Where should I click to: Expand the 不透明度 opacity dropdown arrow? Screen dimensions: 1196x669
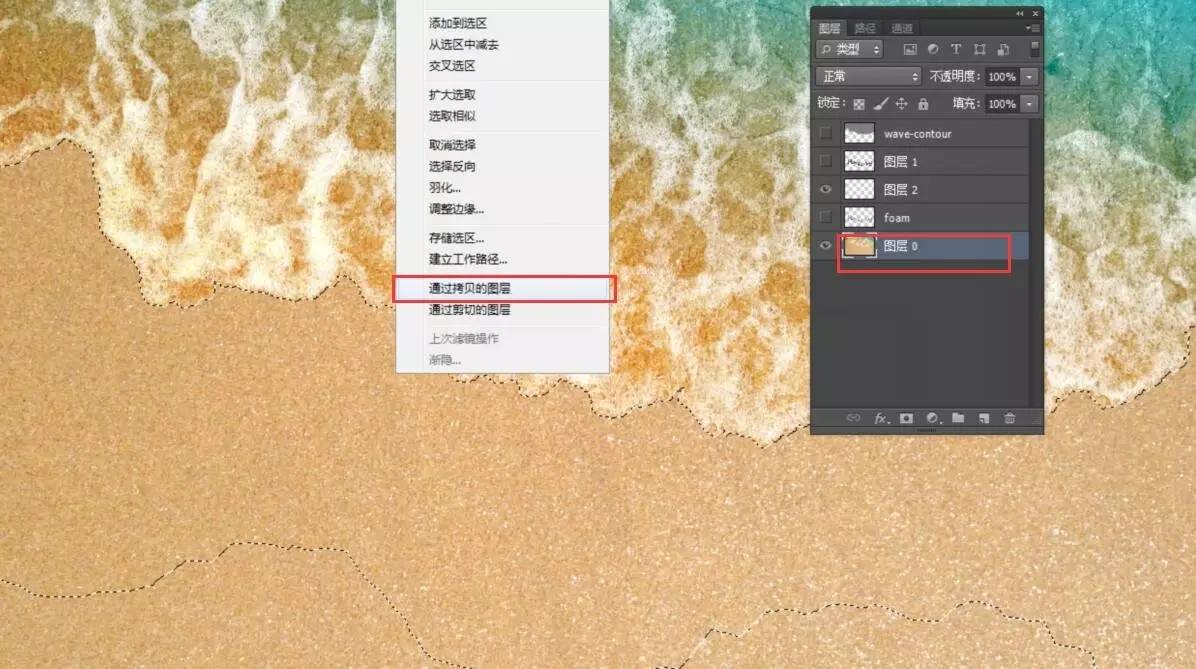(x=1030, y=77)
